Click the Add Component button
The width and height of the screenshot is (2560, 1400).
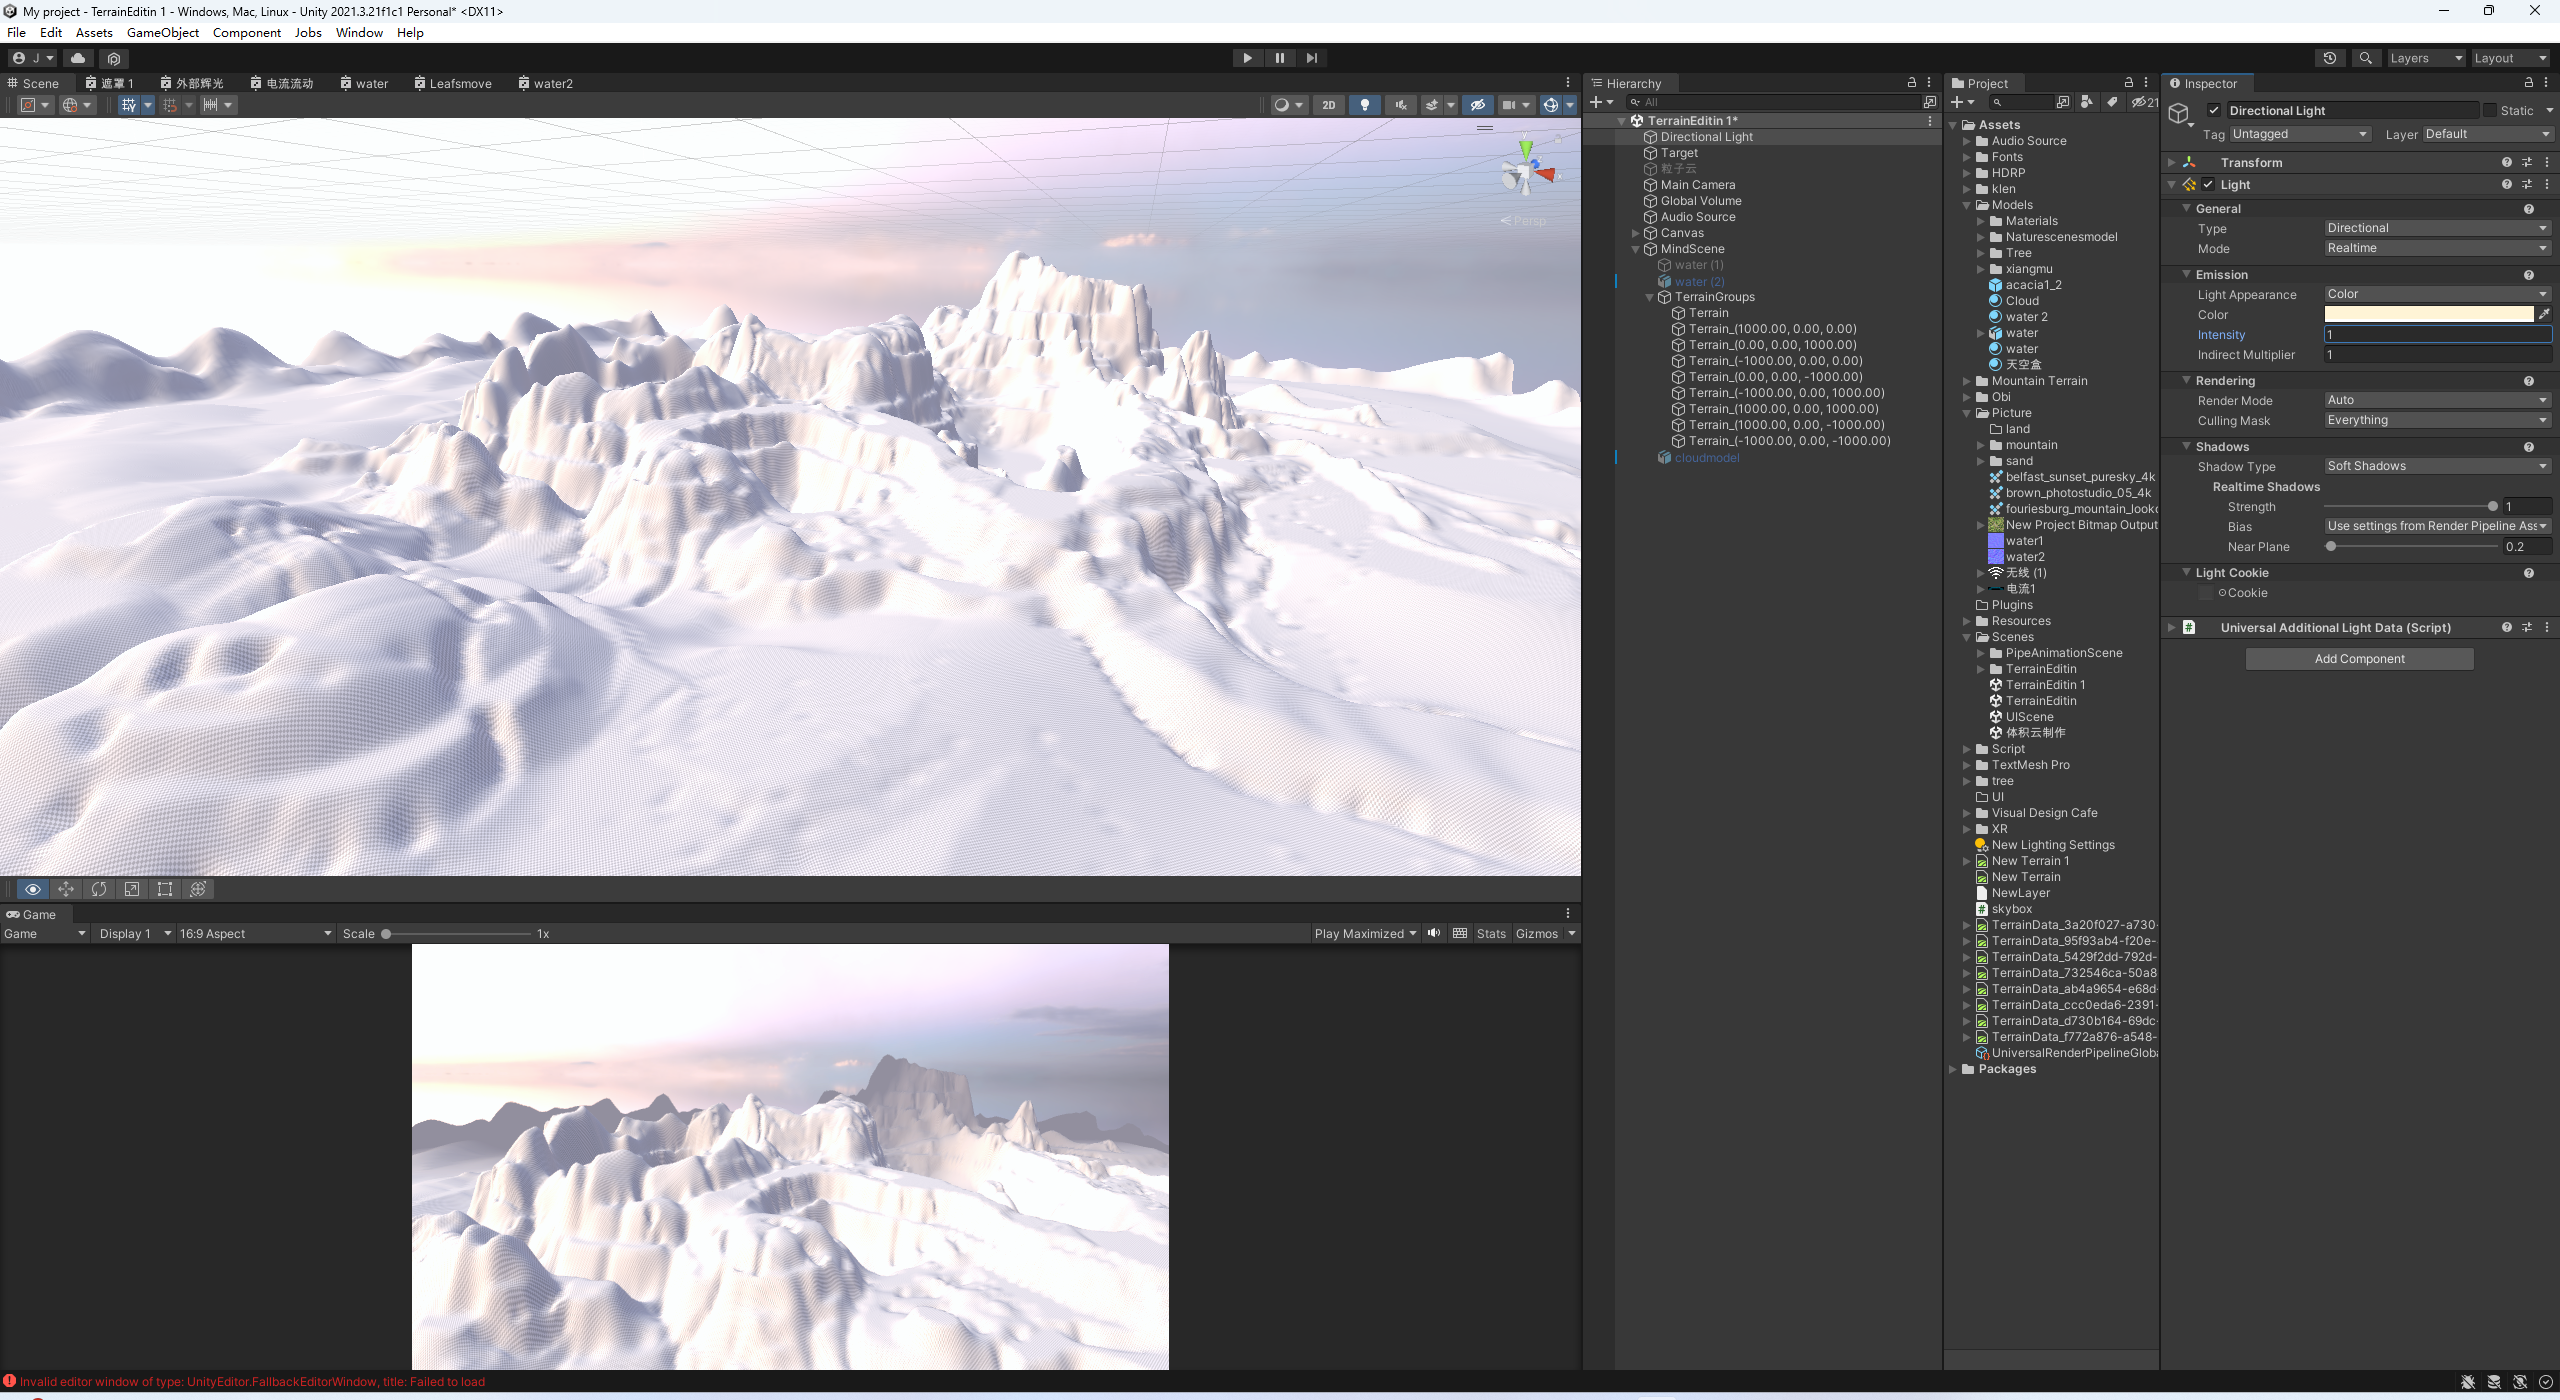point(2359,659)
